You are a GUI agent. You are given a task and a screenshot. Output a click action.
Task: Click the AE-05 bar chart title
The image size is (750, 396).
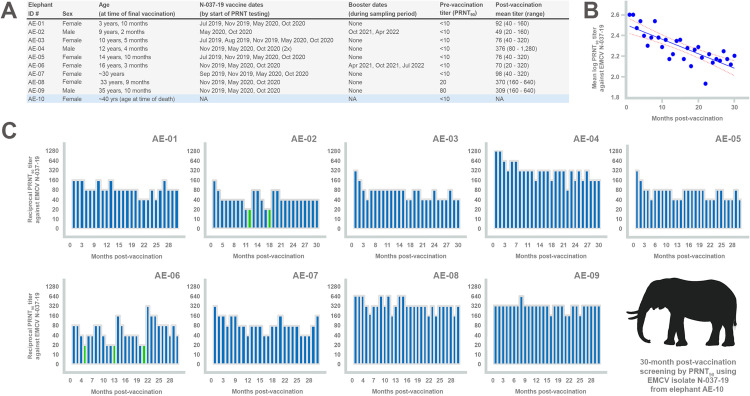click(x=728, y=139)
